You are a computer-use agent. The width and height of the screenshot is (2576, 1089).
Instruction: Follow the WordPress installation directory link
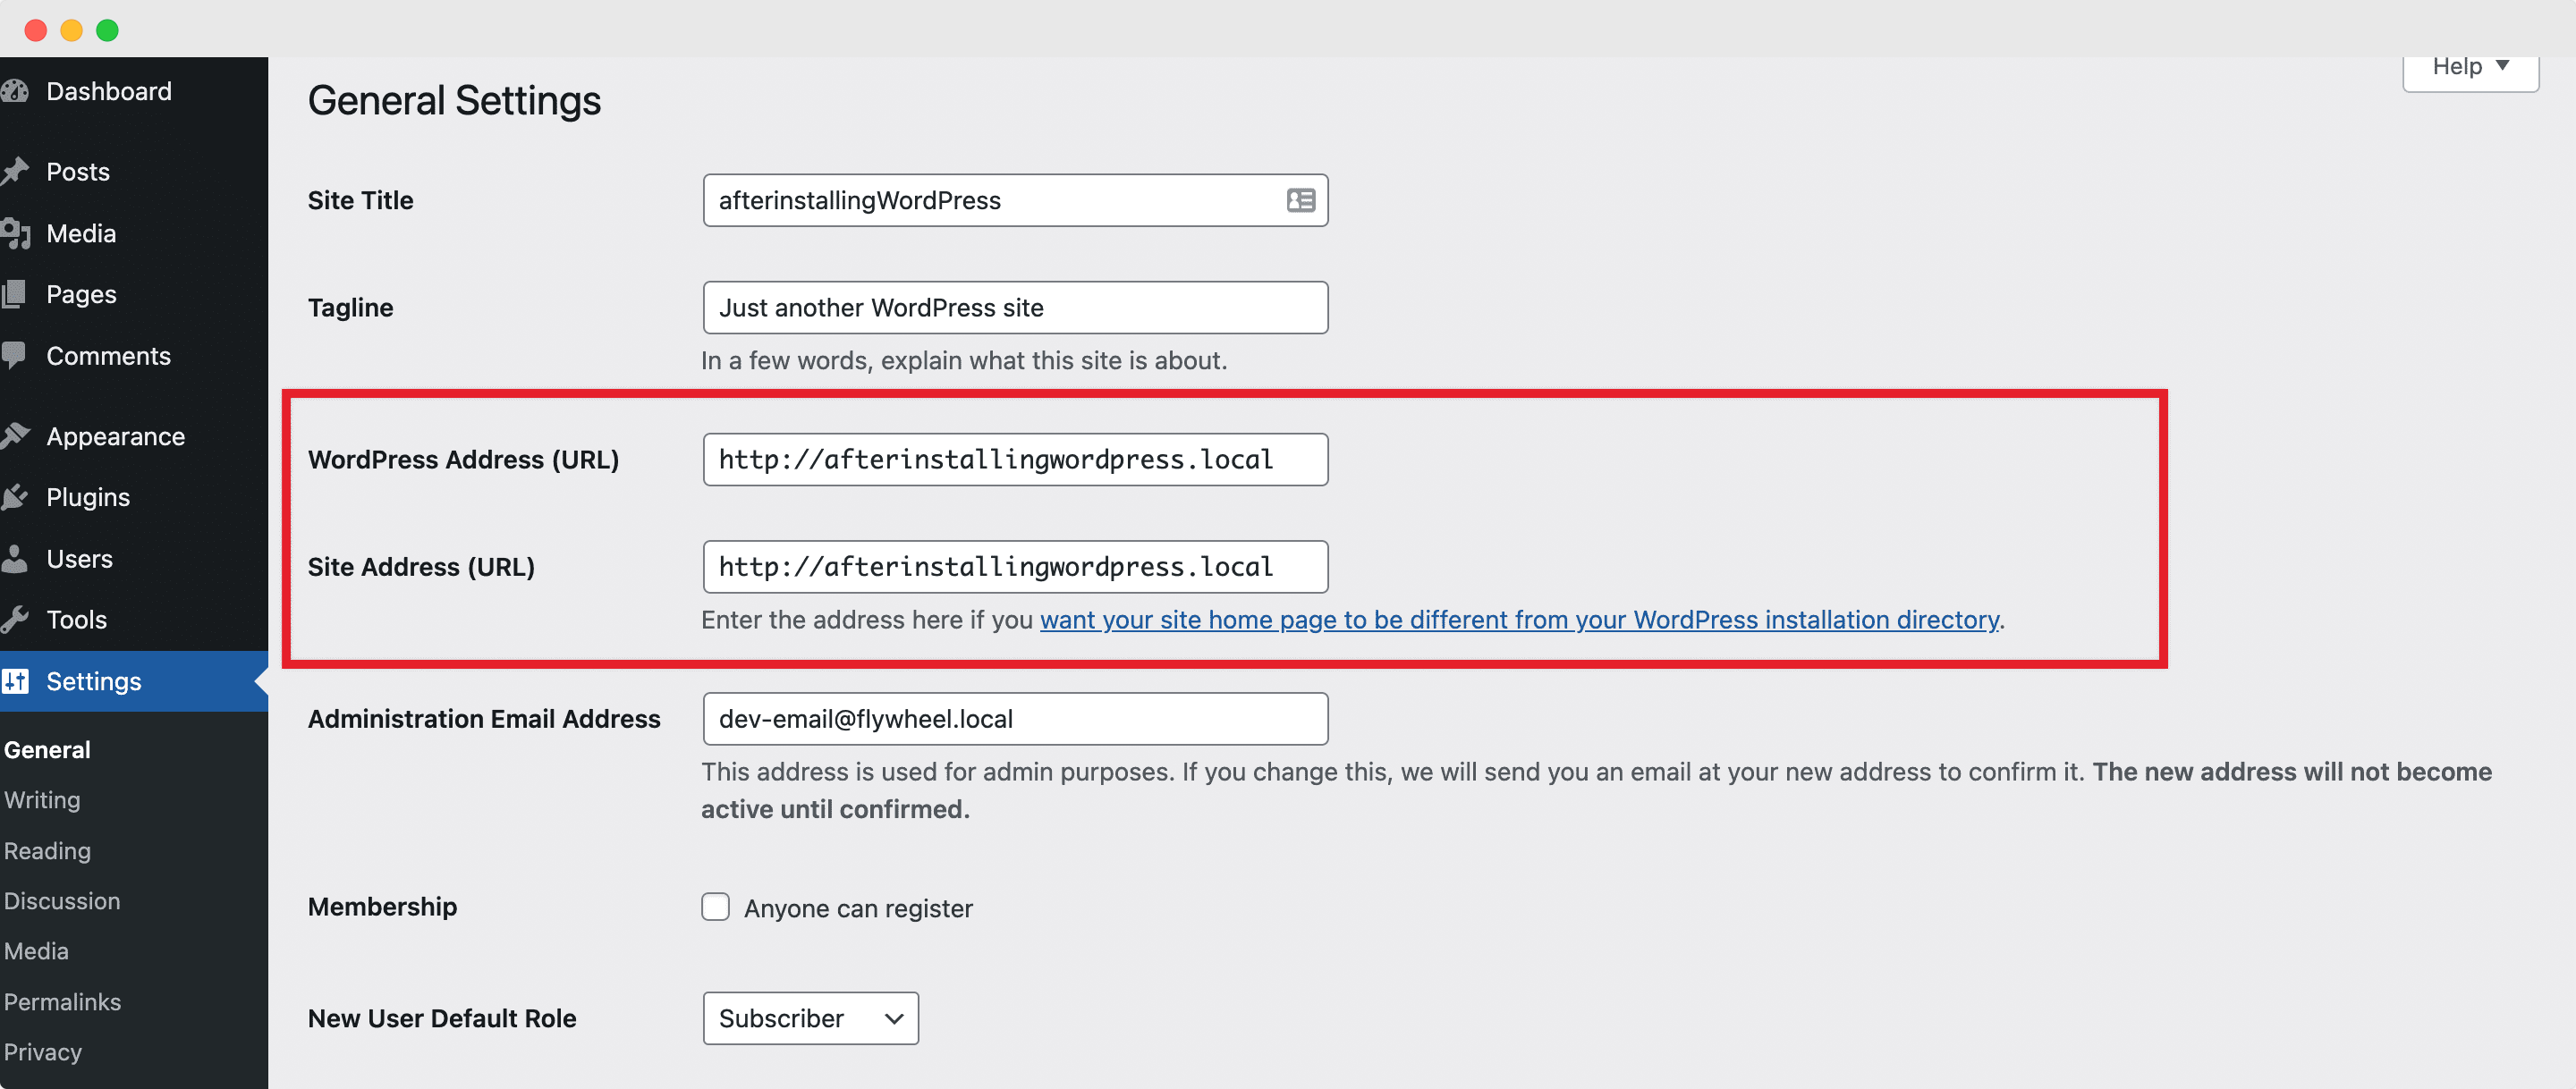[1519, 620]
